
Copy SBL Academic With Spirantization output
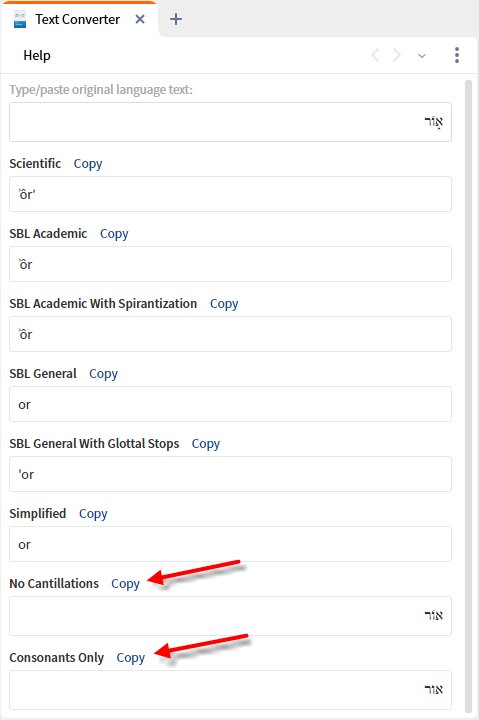pyautogui.click(x=224, y=304)
